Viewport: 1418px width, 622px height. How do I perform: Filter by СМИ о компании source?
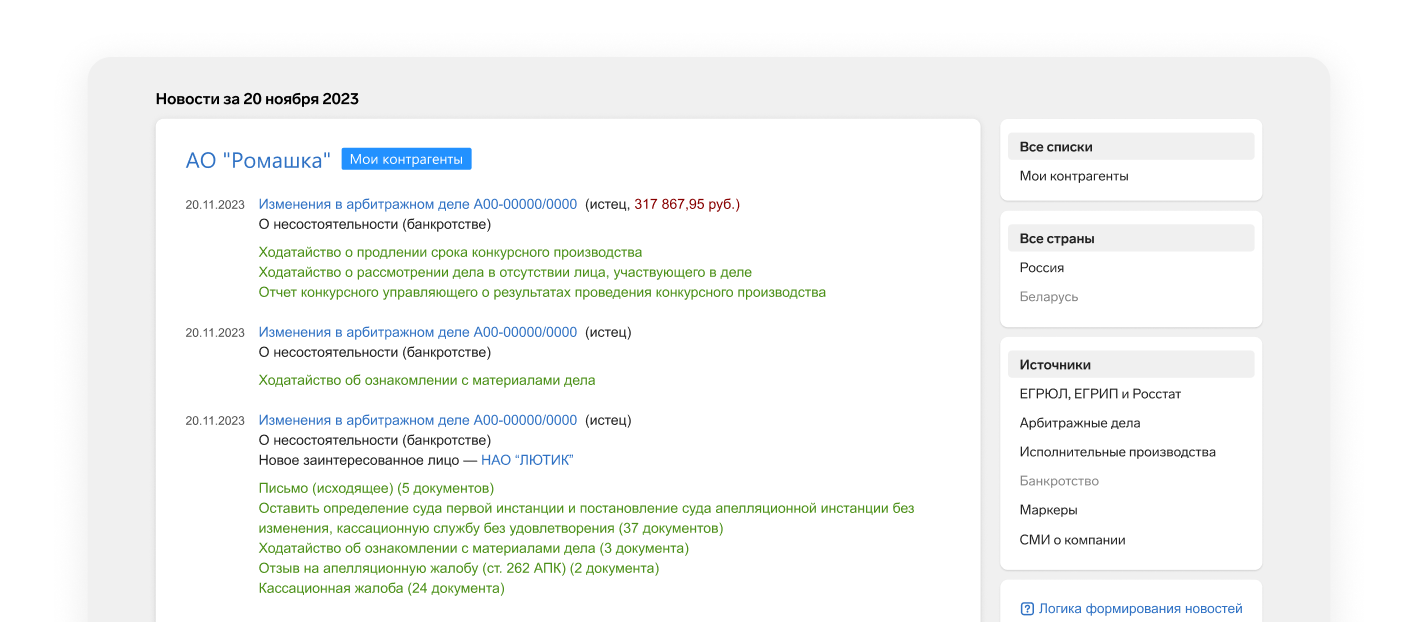coord(1072,540)
